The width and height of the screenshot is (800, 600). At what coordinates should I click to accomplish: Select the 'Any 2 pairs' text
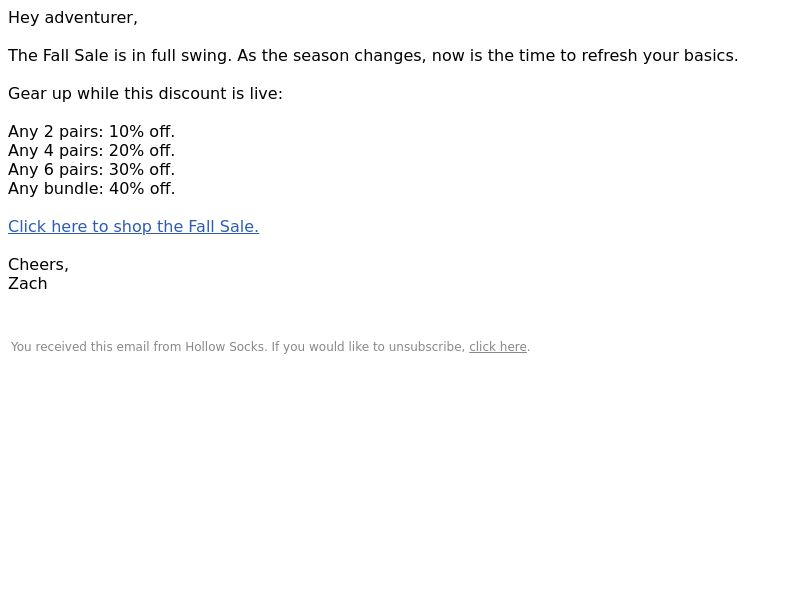coord(56,132)
